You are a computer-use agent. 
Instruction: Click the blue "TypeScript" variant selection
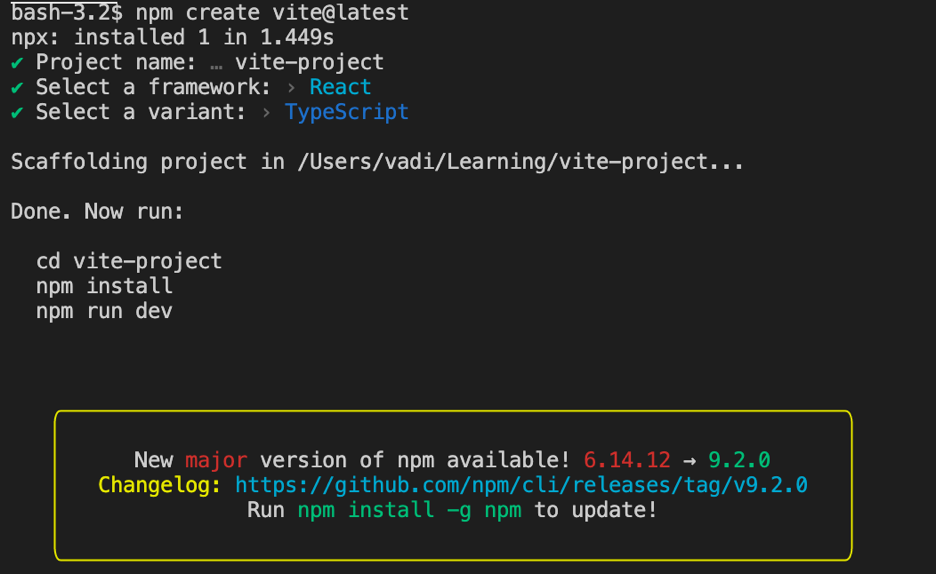347,112
